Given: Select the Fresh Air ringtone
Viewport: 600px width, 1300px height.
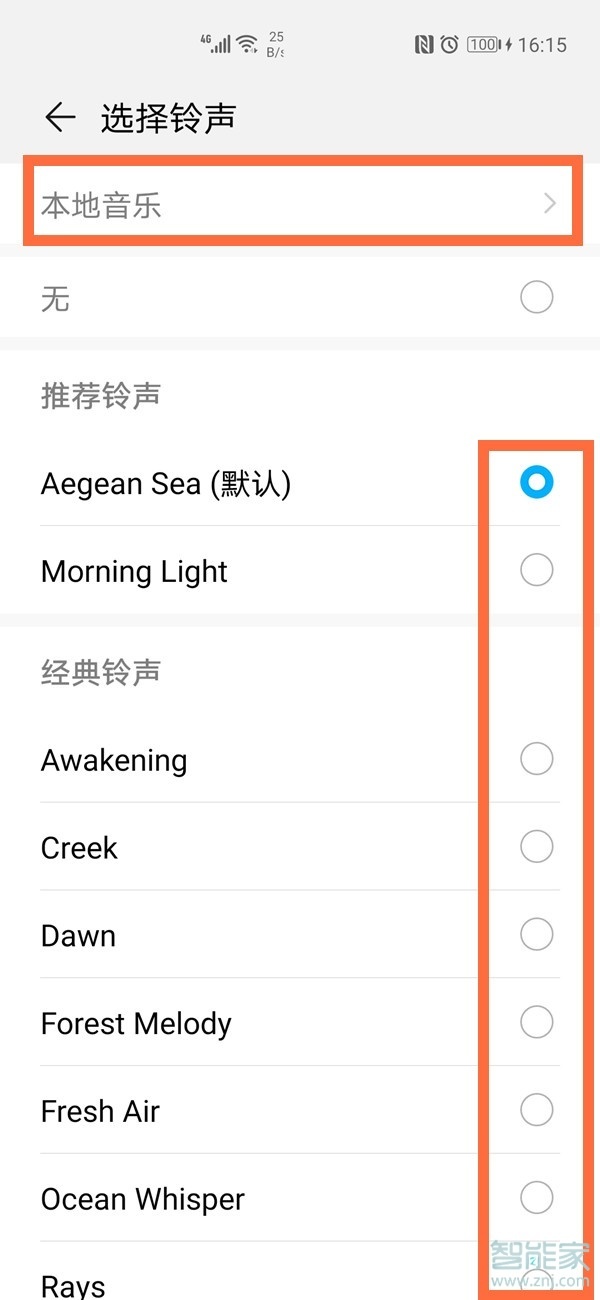Looking at the screenshot, I should (x=537, y=1110).
